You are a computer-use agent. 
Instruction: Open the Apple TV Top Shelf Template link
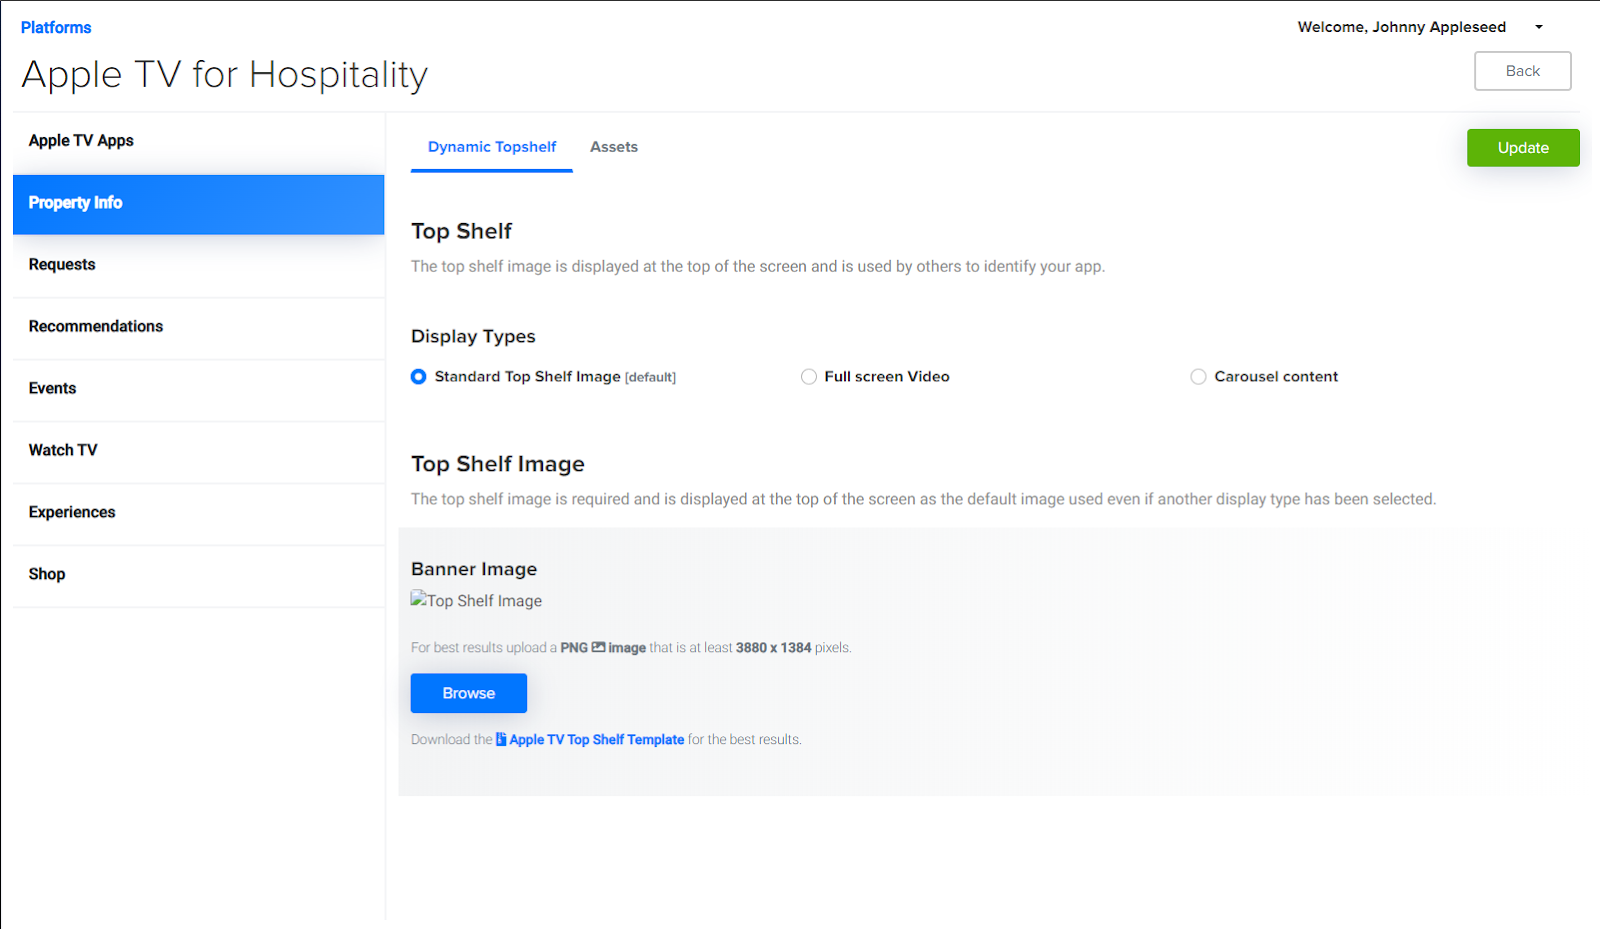[x=597, y=740]
